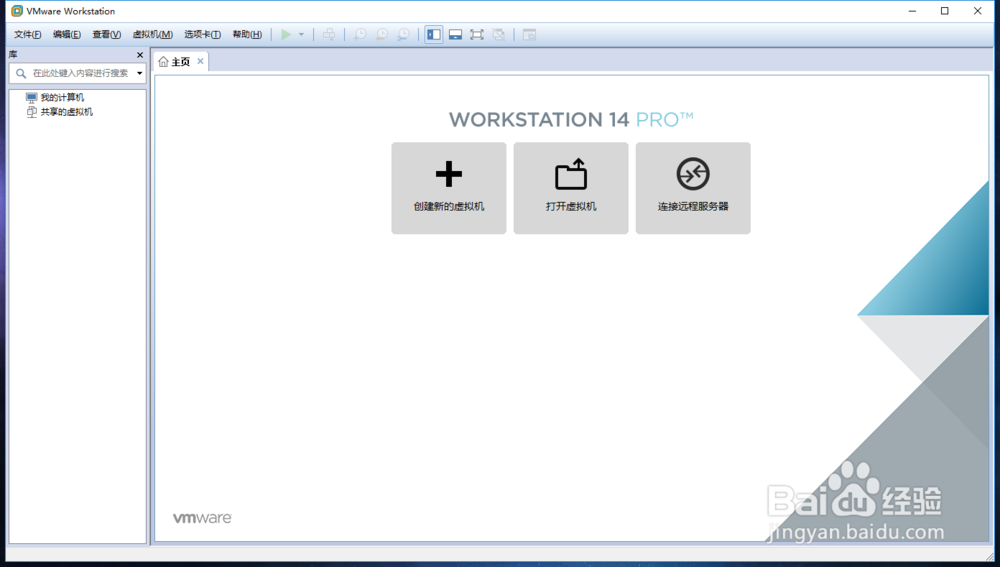Viewport: 1000px width, 567px height.
Task: Click the library search input field
Action: click(78, 73)
